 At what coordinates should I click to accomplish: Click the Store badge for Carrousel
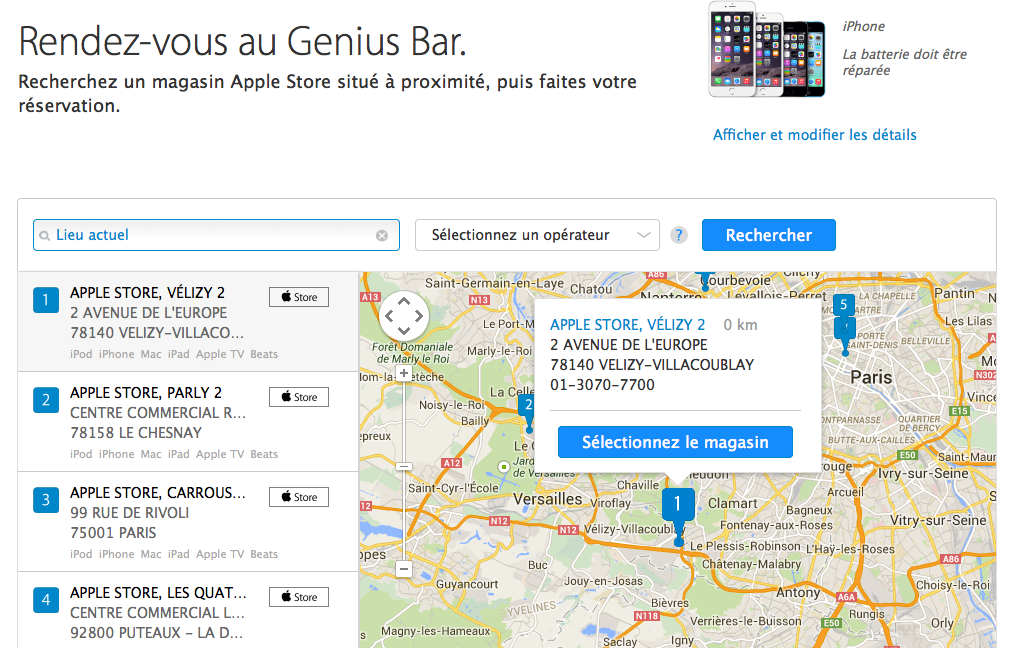(x=299, y=497)
